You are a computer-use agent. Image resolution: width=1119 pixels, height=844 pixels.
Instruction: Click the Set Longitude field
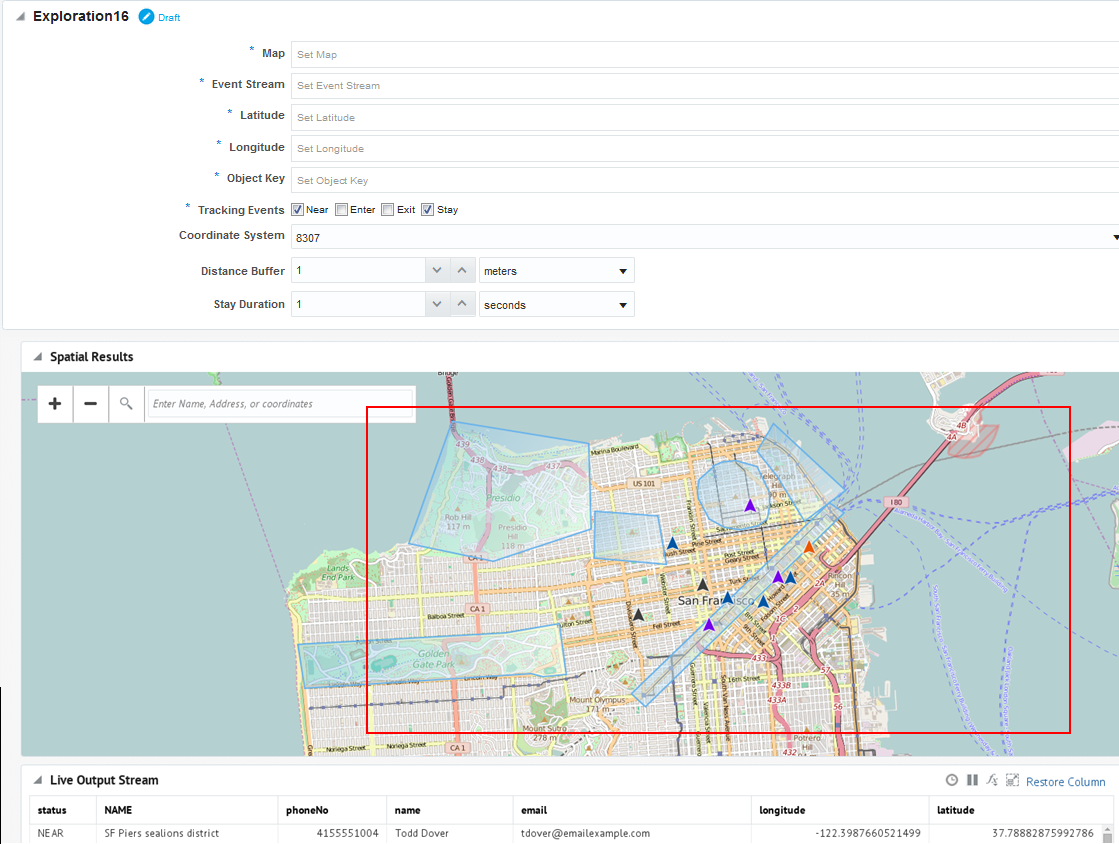pos(705,148)
